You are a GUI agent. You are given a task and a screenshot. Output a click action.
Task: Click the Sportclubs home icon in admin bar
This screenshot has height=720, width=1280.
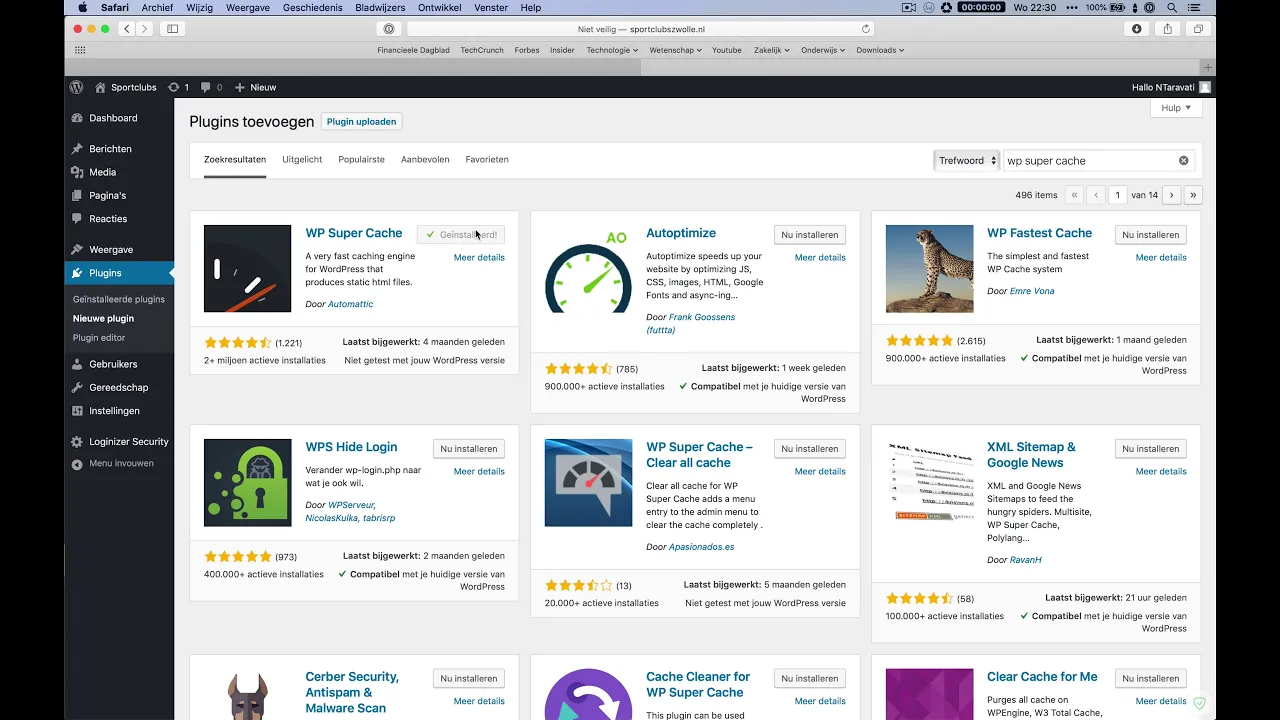tap(100, 87)
